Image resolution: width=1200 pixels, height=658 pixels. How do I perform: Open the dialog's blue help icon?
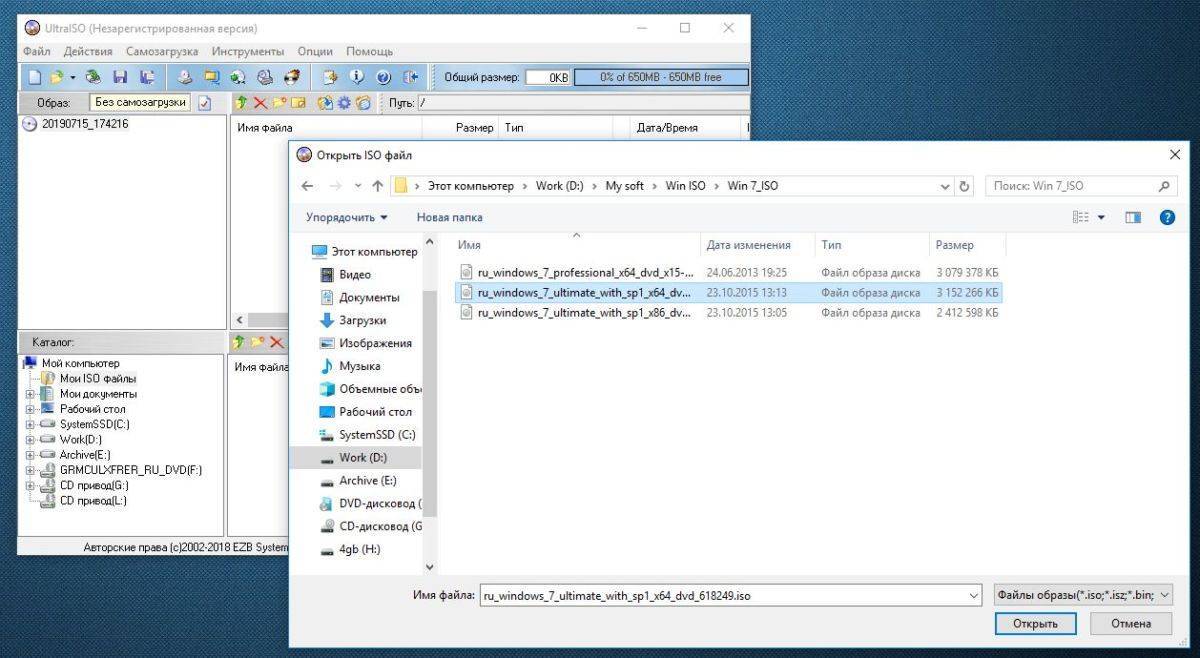pos(1166,217)
